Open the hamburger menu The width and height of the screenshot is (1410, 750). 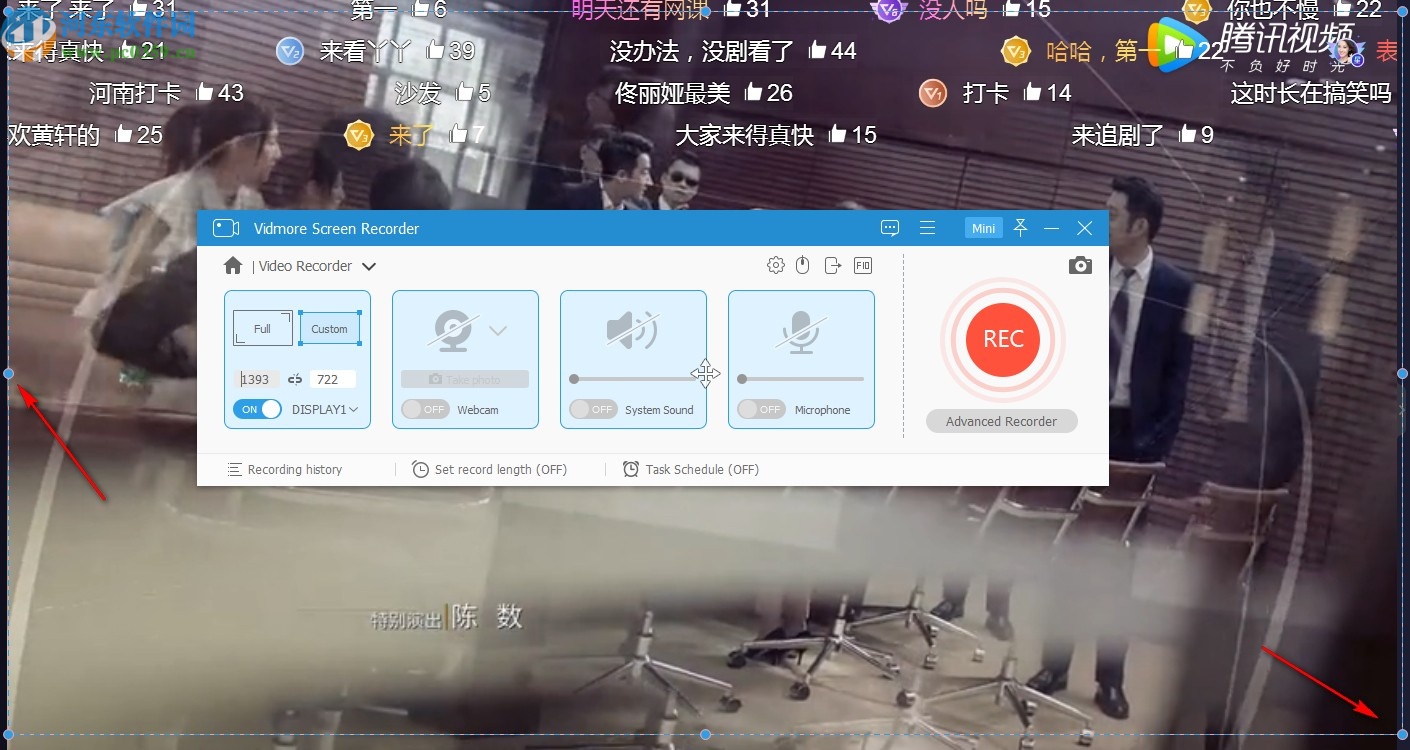coord(928,228)
